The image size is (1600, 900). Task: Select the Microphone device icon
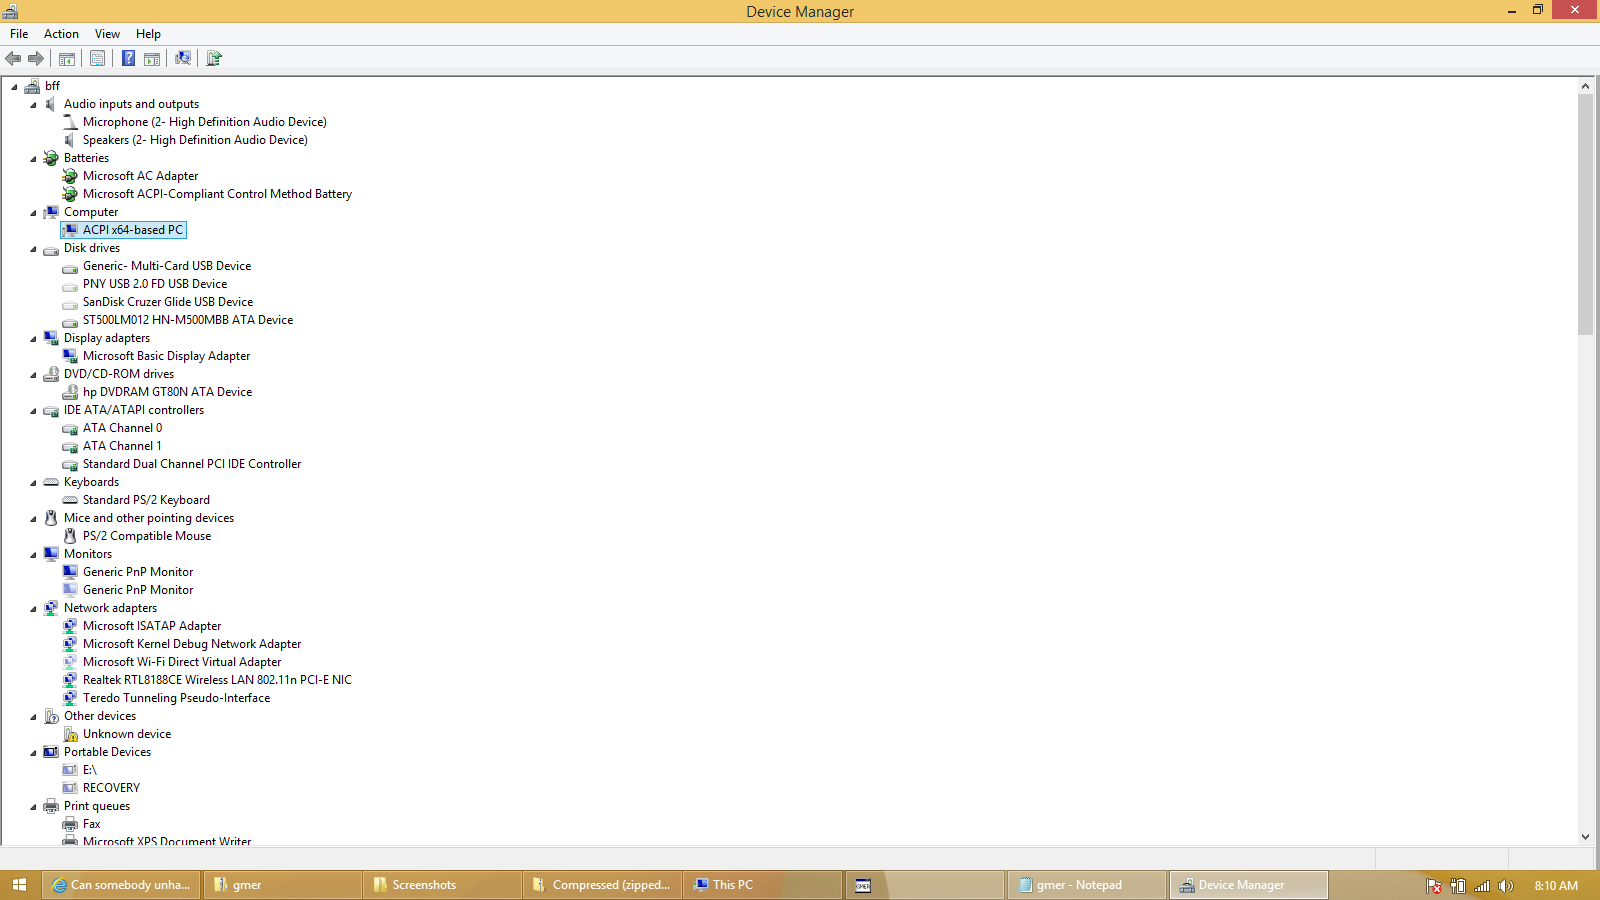(x=70, y=122)
